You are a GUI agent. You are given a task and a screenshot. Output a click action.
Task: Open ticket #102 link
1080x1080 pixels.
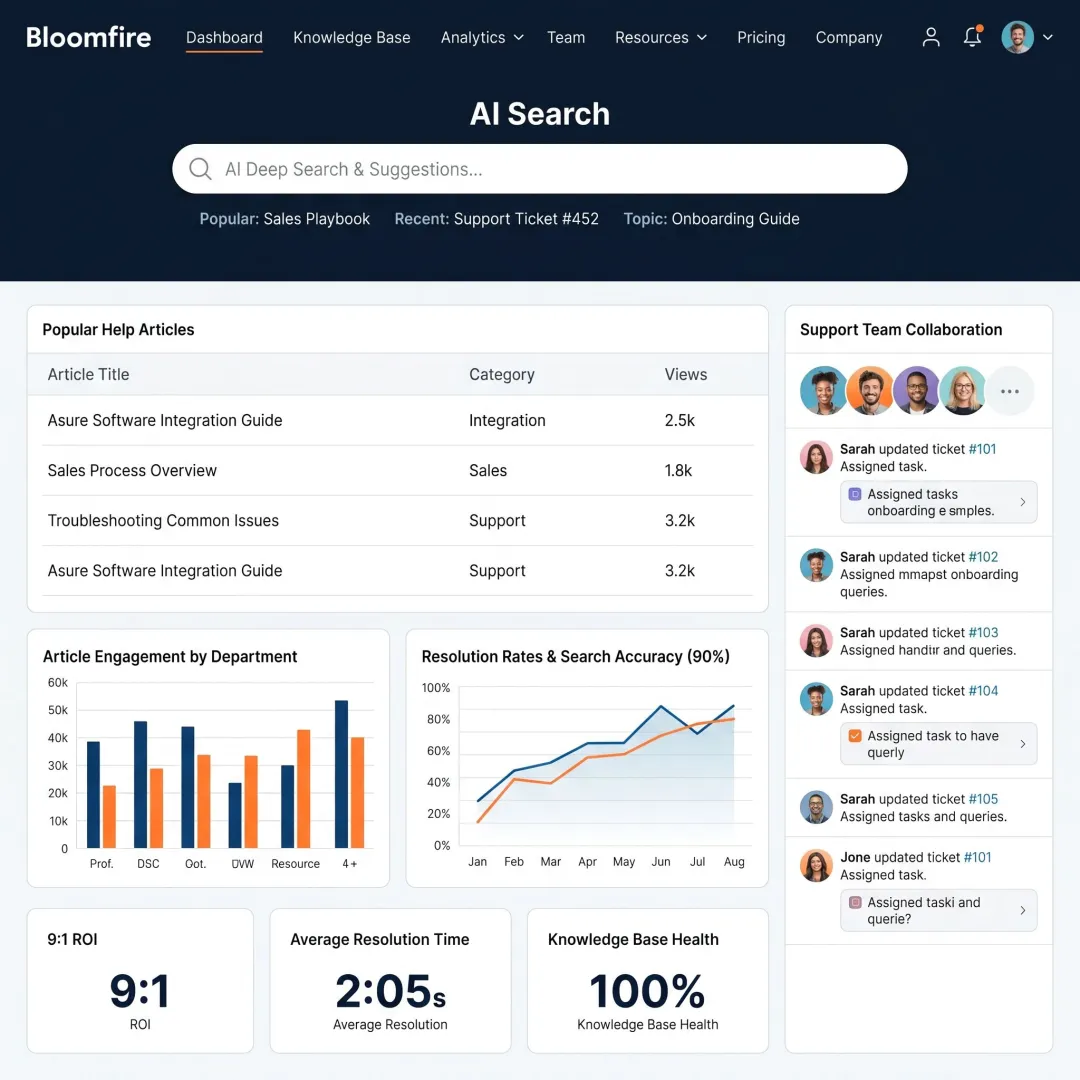coord(983,557)
